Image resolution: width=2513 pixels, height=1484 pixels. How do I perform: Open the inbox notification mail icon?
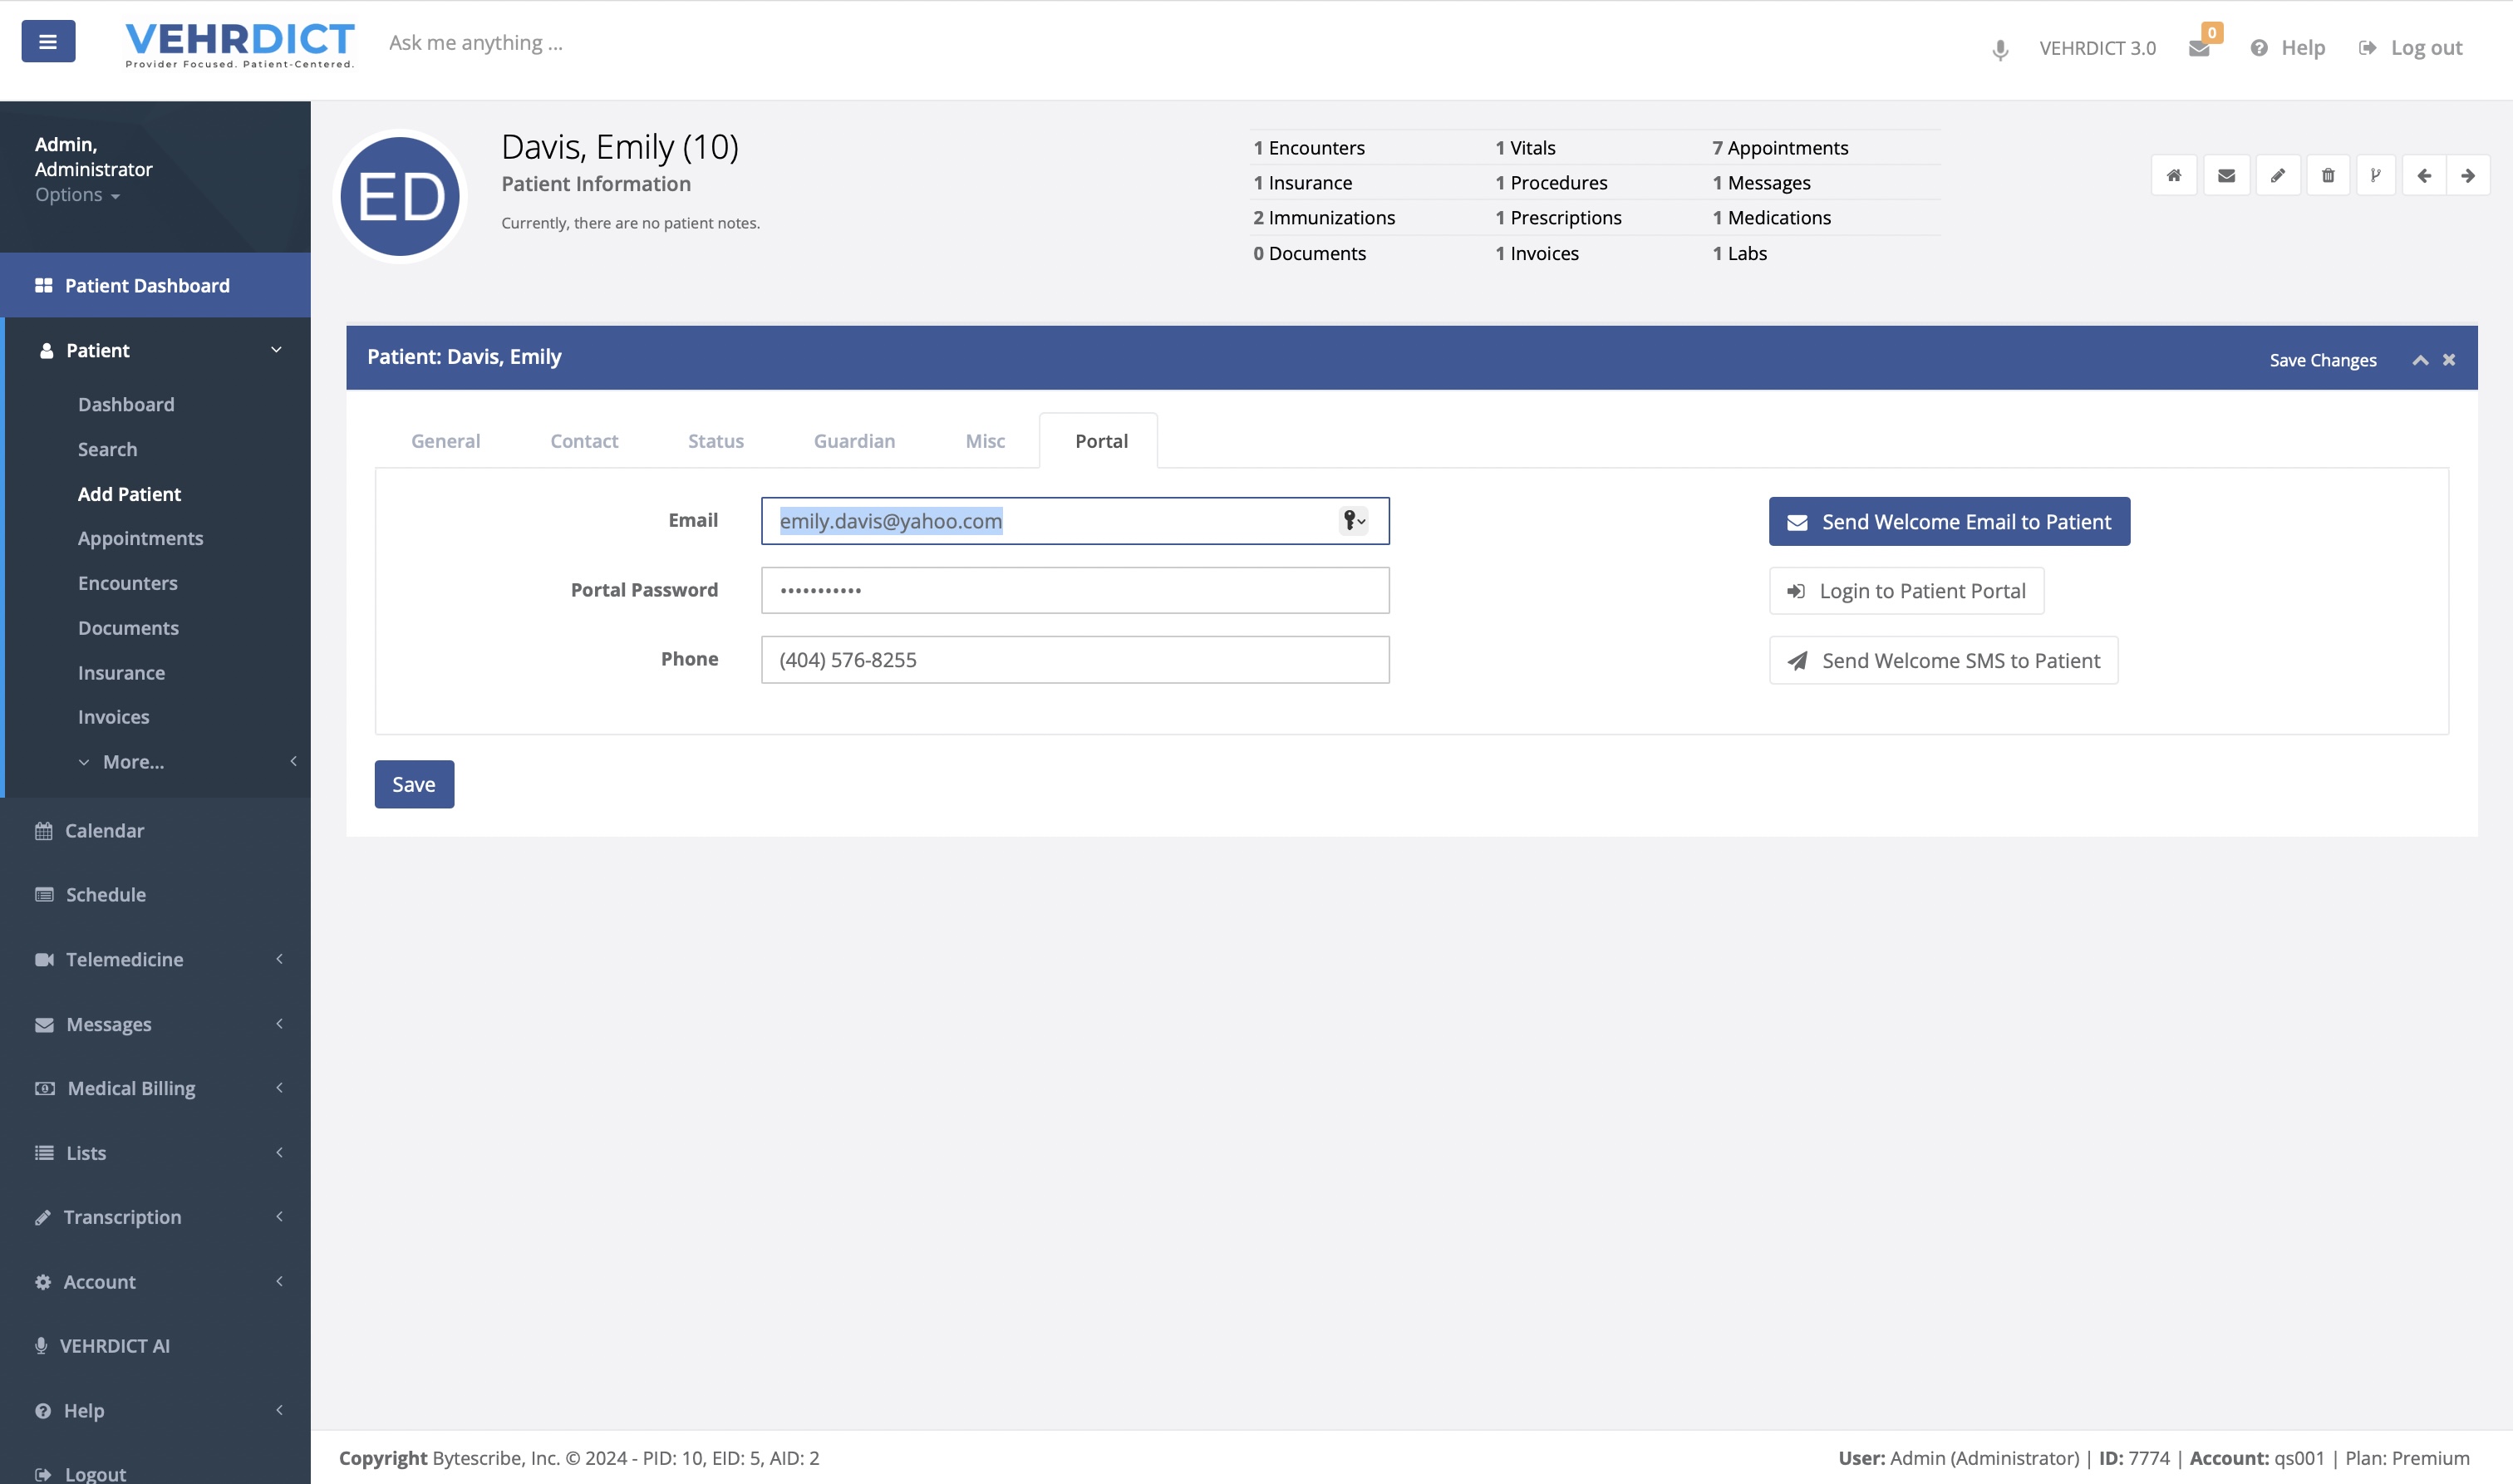[x=2198, y=48]
